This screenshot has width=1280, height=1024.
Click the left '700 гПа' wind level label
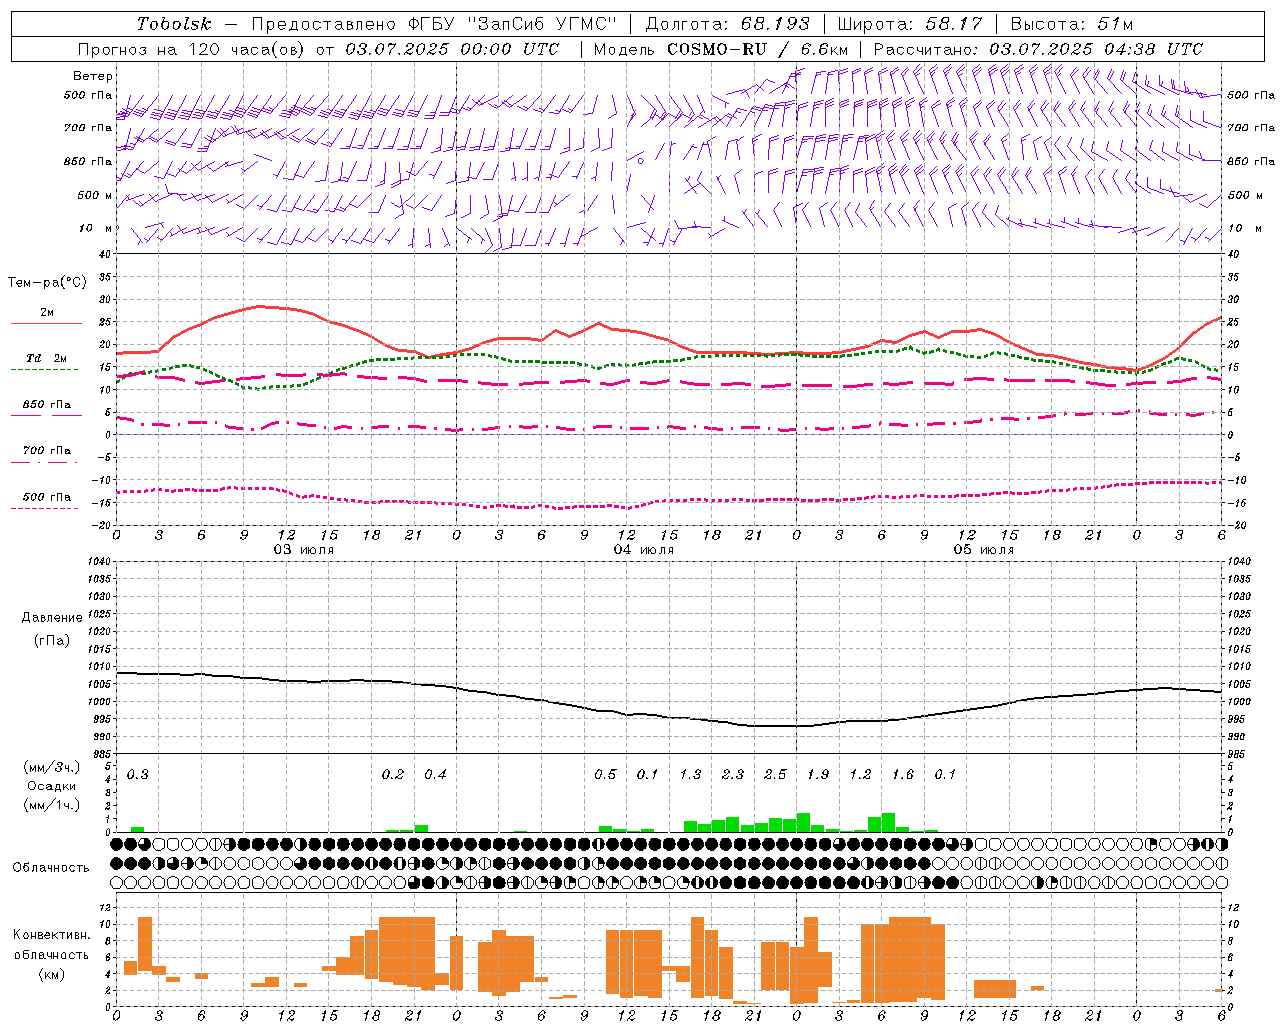(88, 128)
